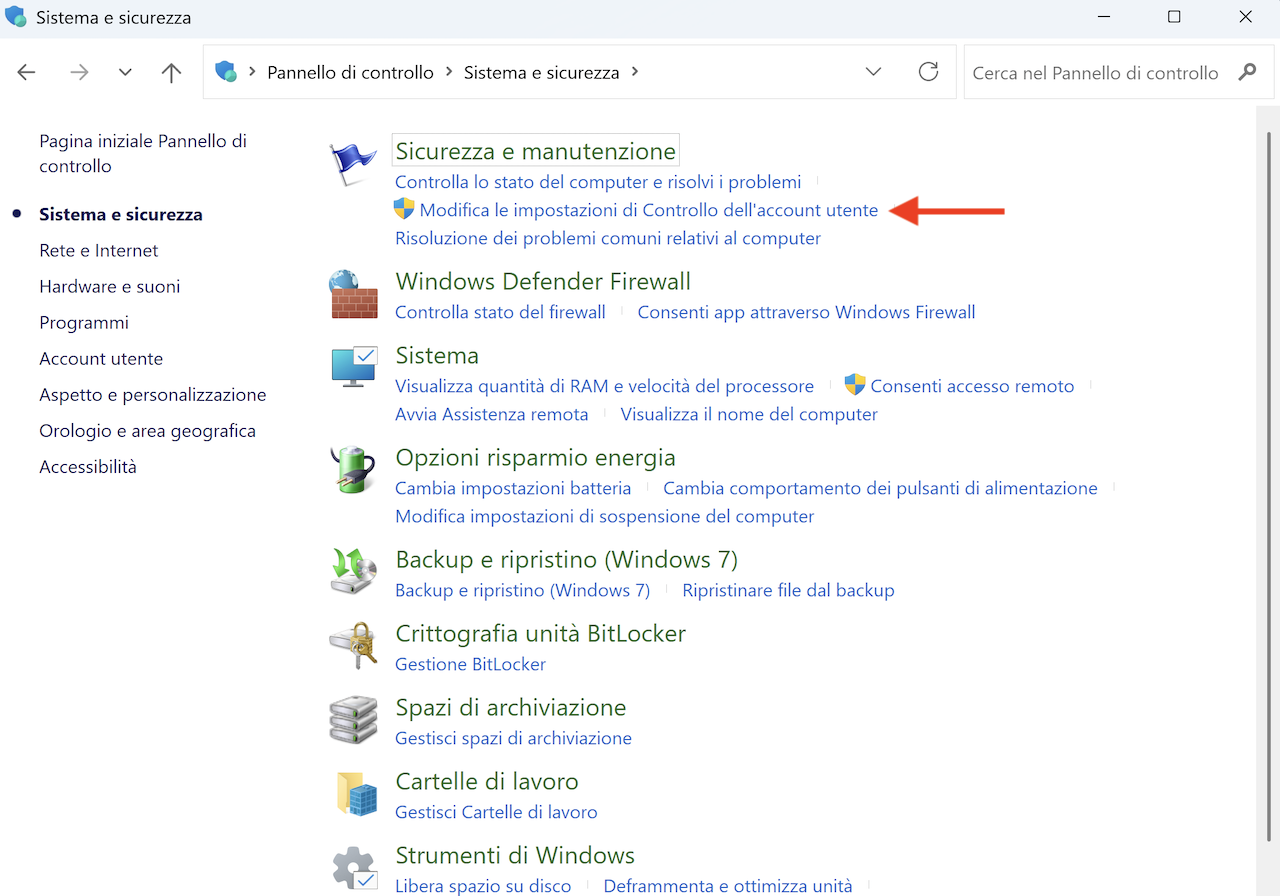Click the Opzioni risparmio energia battery icon

click(353, 471)
